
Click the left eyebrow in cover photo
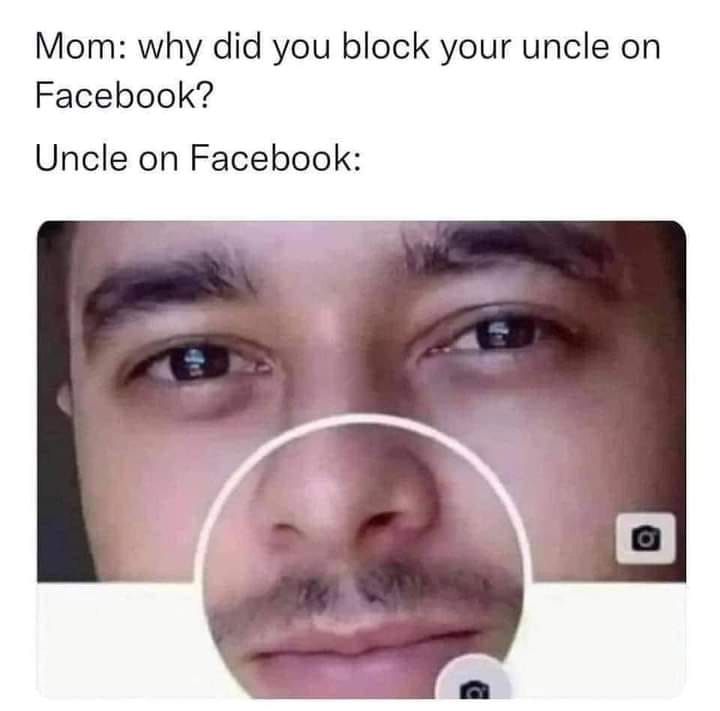point(168,285)
